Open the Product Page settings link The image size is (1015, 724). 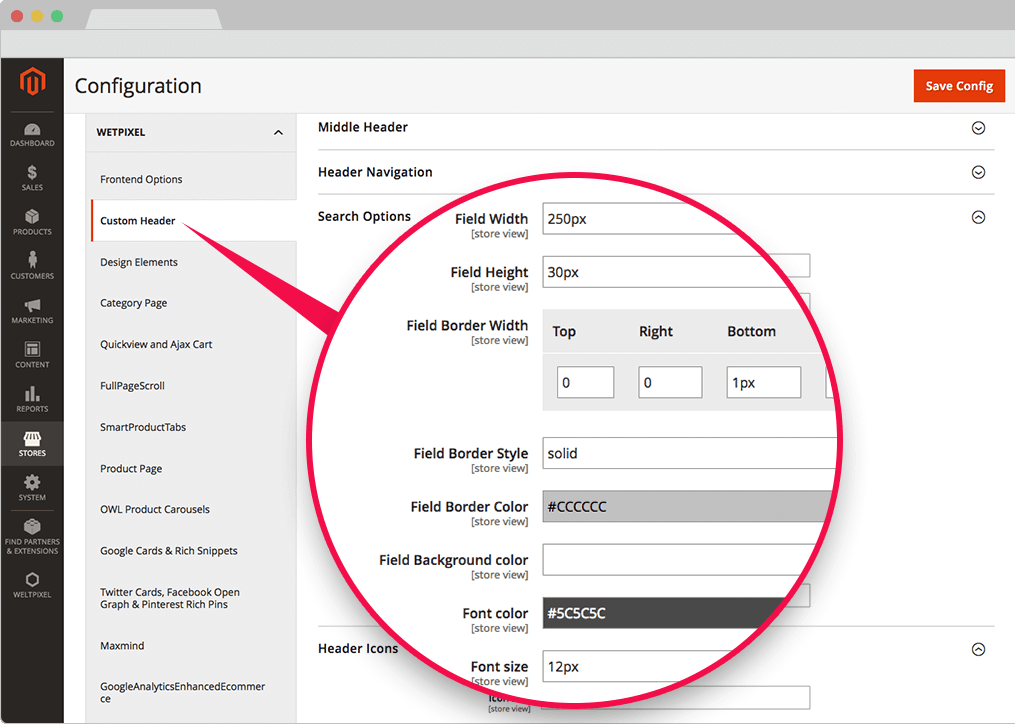131,468
